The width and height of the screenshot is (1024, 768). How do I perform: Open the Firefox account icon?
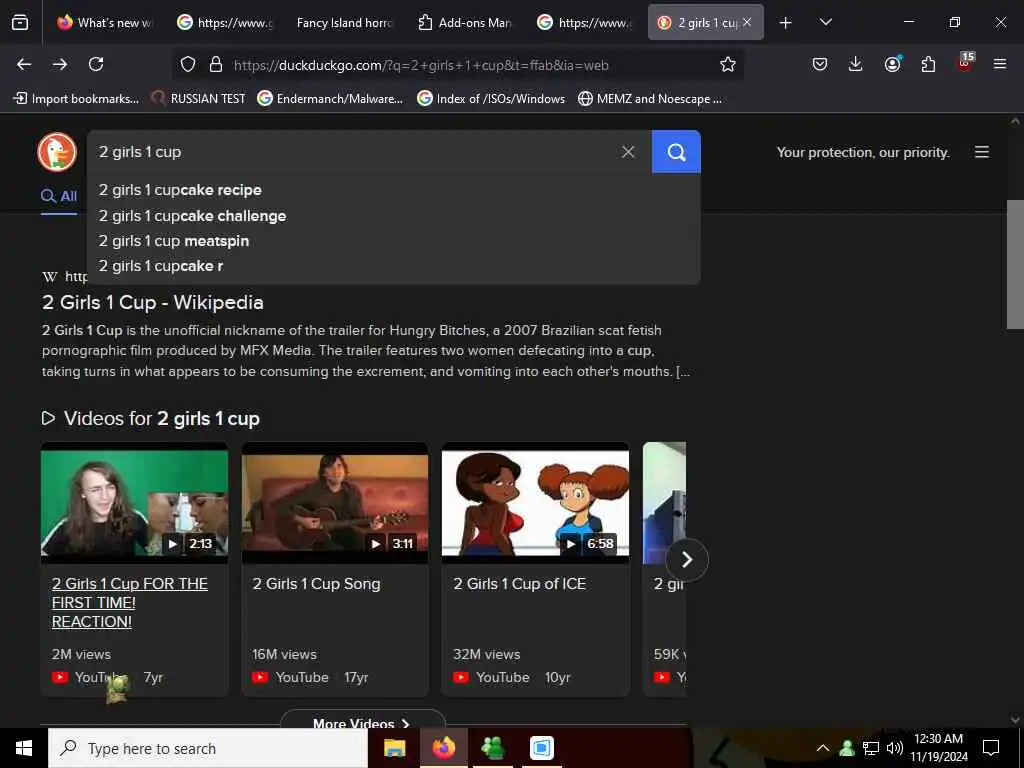coord(892,64)
